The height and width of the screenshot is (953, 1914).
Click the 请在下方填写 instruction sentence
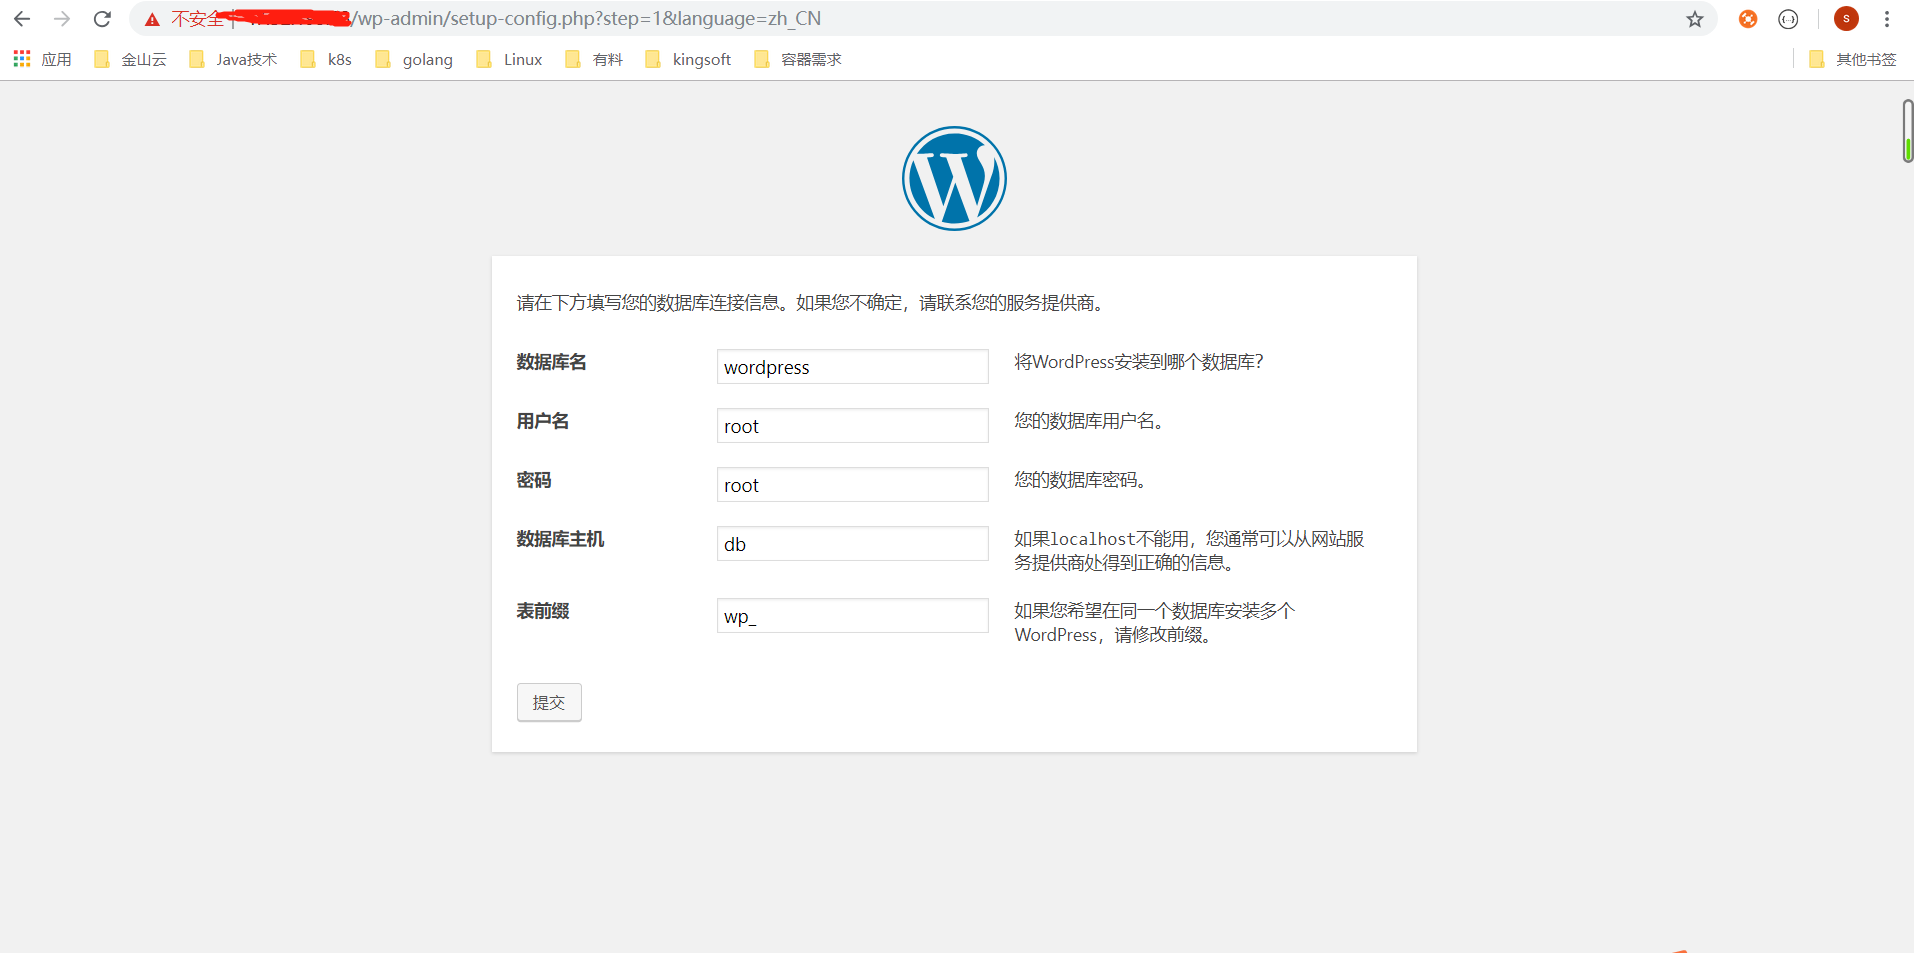813,303
